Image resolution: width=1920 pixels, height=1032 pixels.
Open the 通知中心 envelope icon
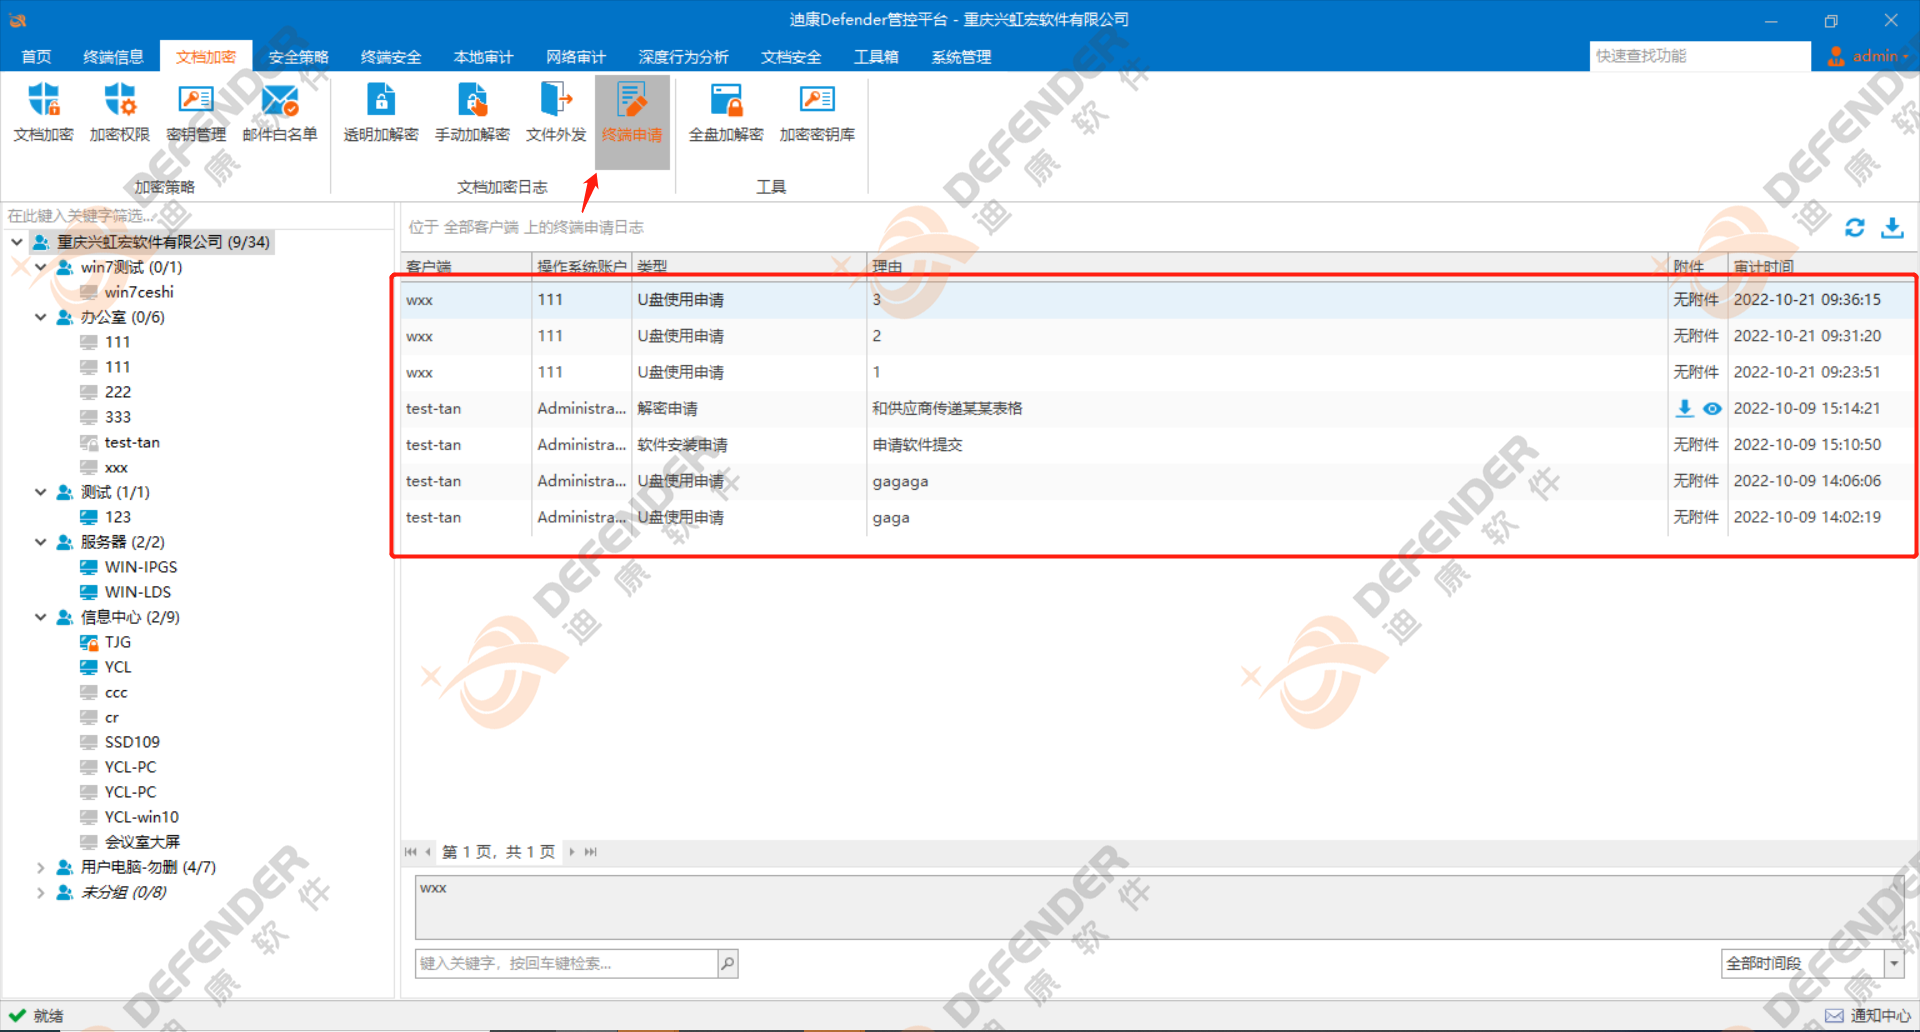(1834, 1015)
